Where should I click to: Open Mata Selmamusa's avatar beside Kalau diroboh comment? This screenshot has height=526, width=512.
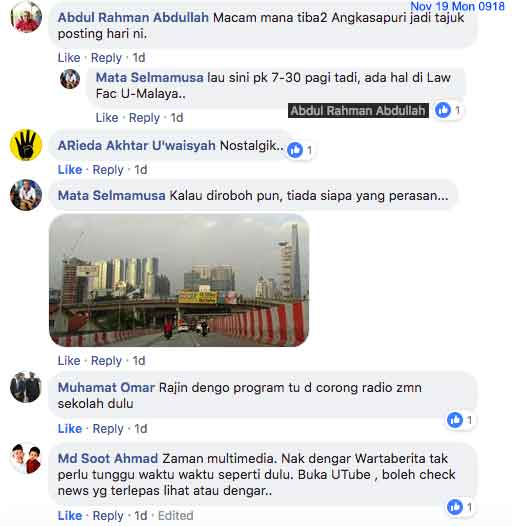[x=26, y=195]
